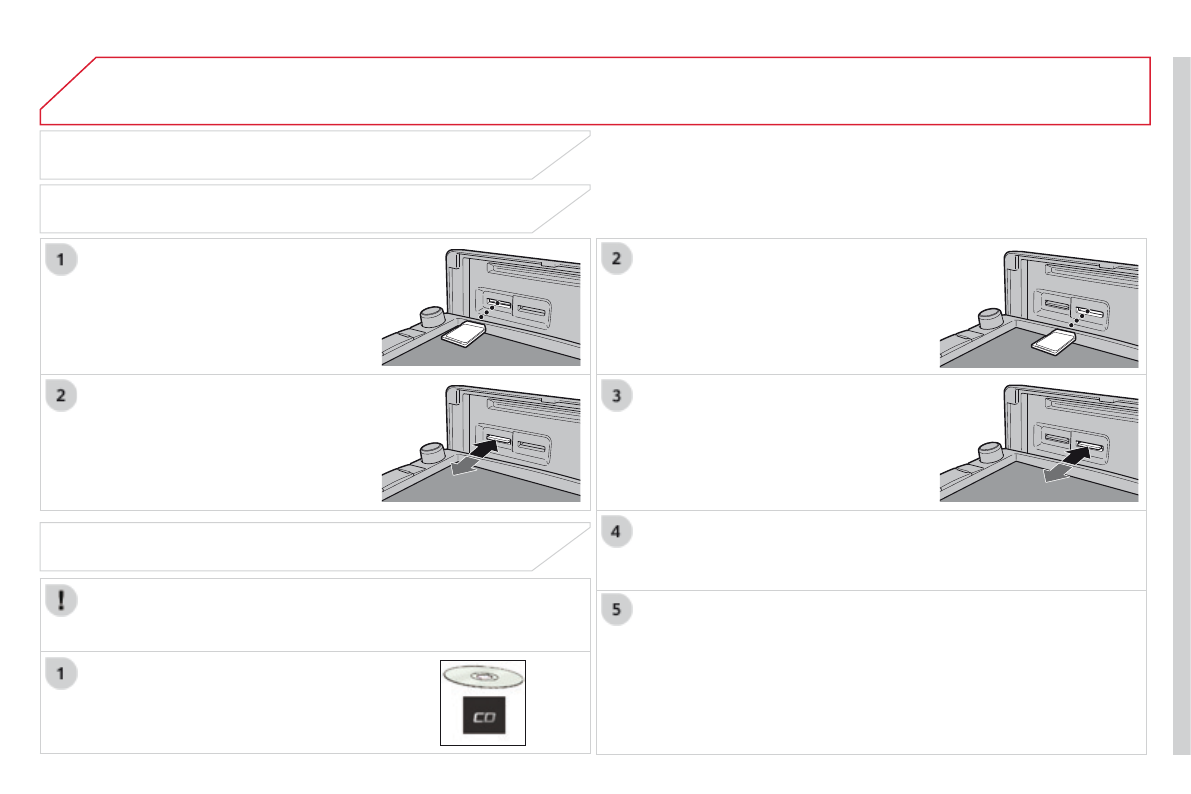Click left SD card insertion illustration
The image size is (1191, 794).
pyautogui.click(x=481, y=307)
